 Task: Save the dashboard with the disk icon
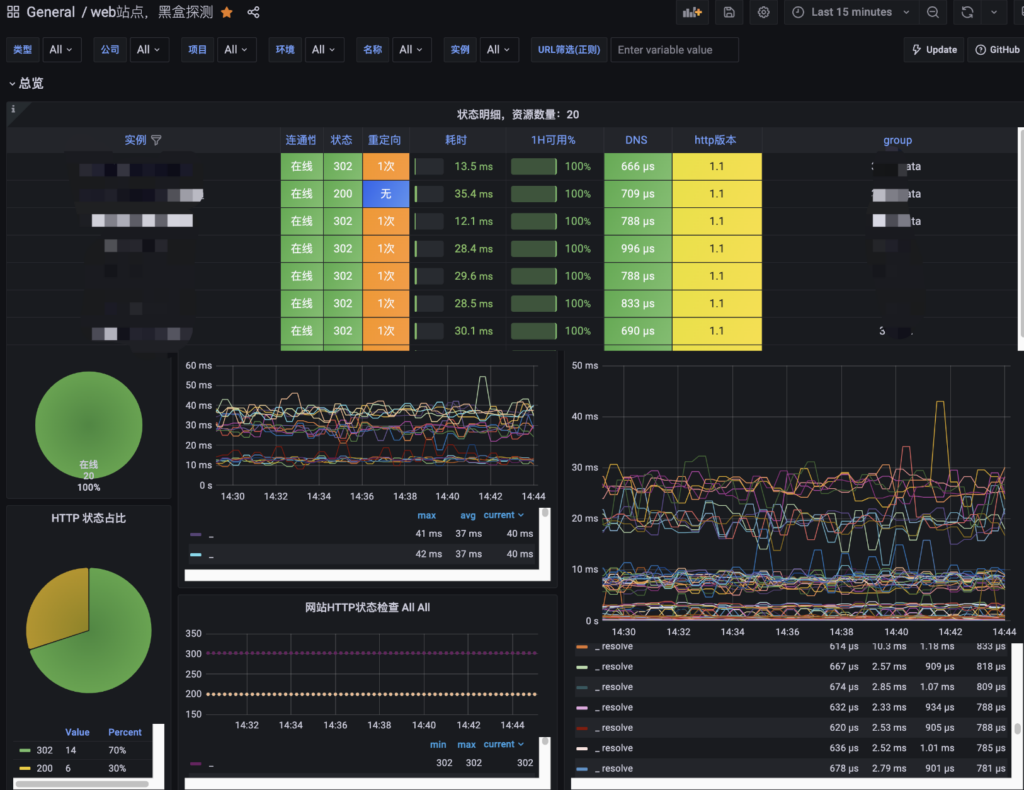[x=729, y=12]
